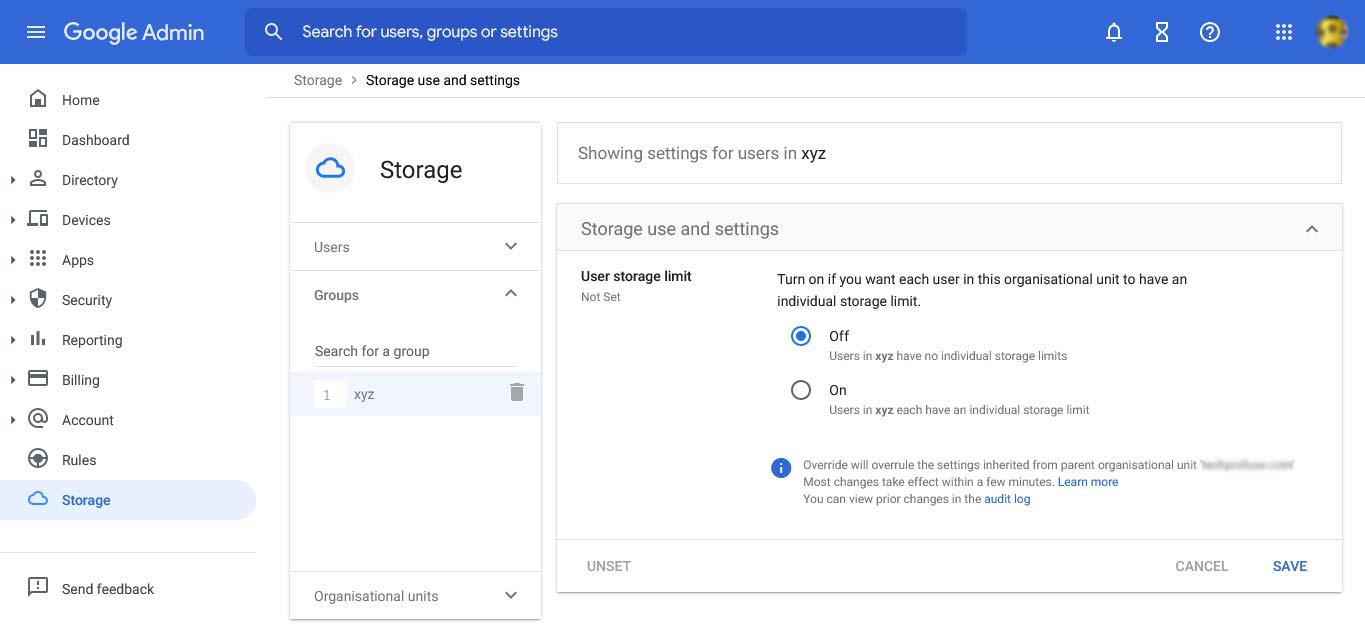
Task: Click the help question mark icon
Action: tap(1209, 31)
